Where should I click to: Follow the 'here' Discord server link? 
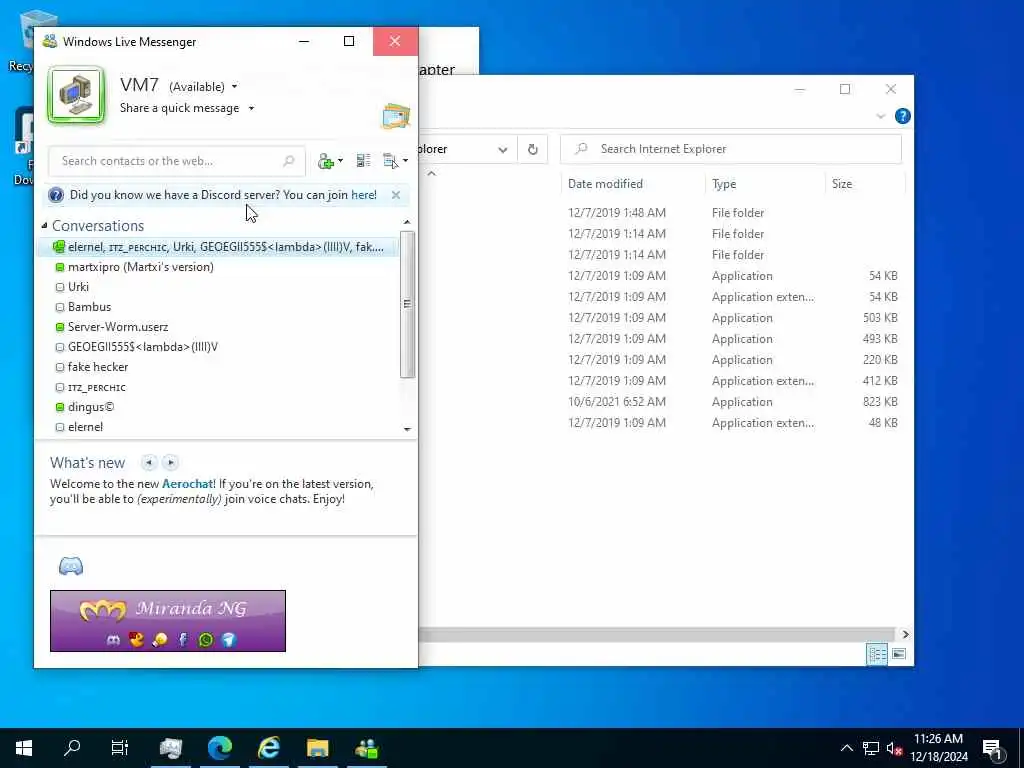click(364, 195)
